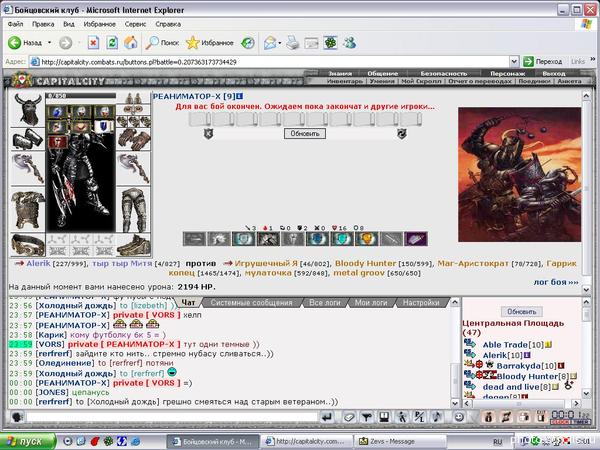The width and height of the screenshot is (600, 450).
Task: Click the smiley emoticon icon below chat
Action: [459, 417]
